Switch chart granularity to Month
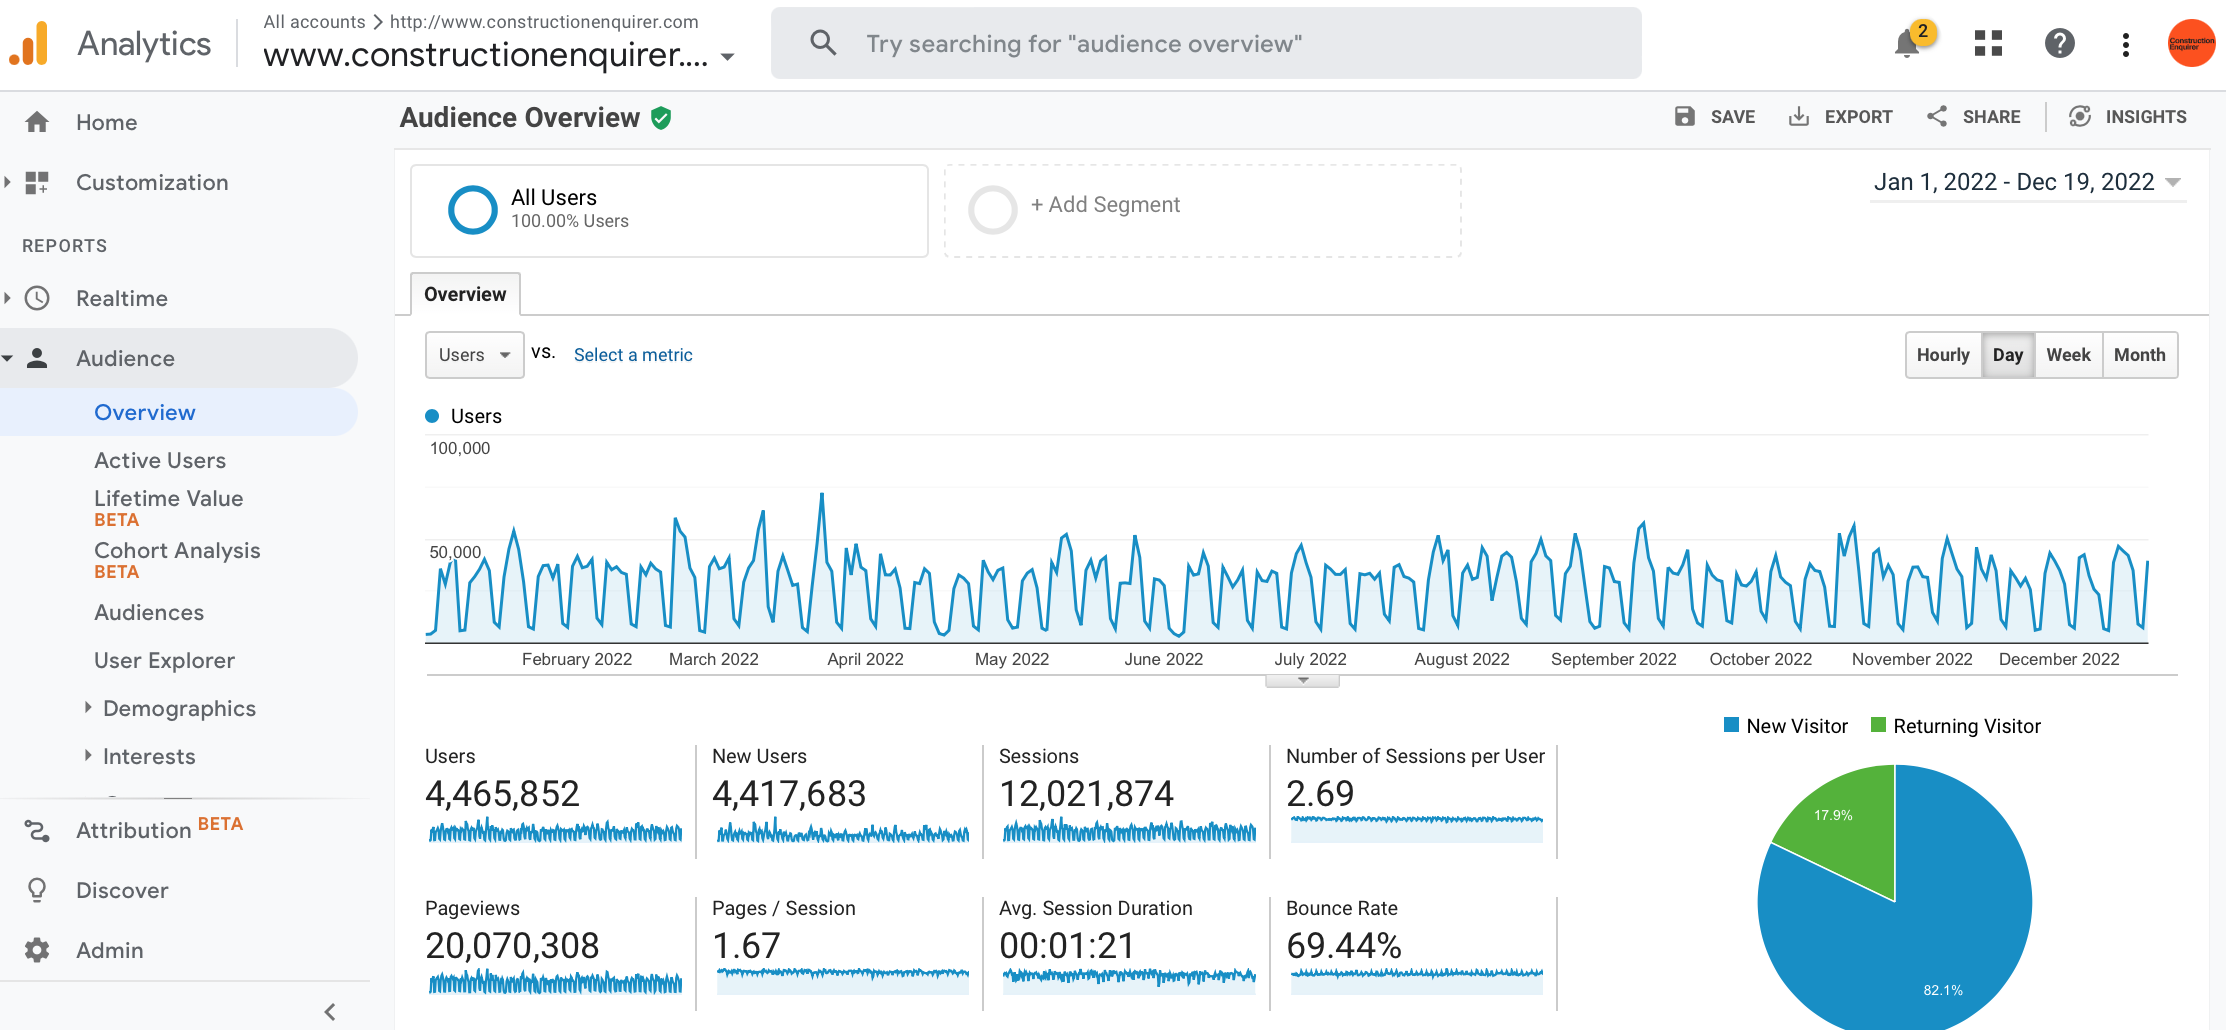2226x1030 pixels. tap(2140, 355)
